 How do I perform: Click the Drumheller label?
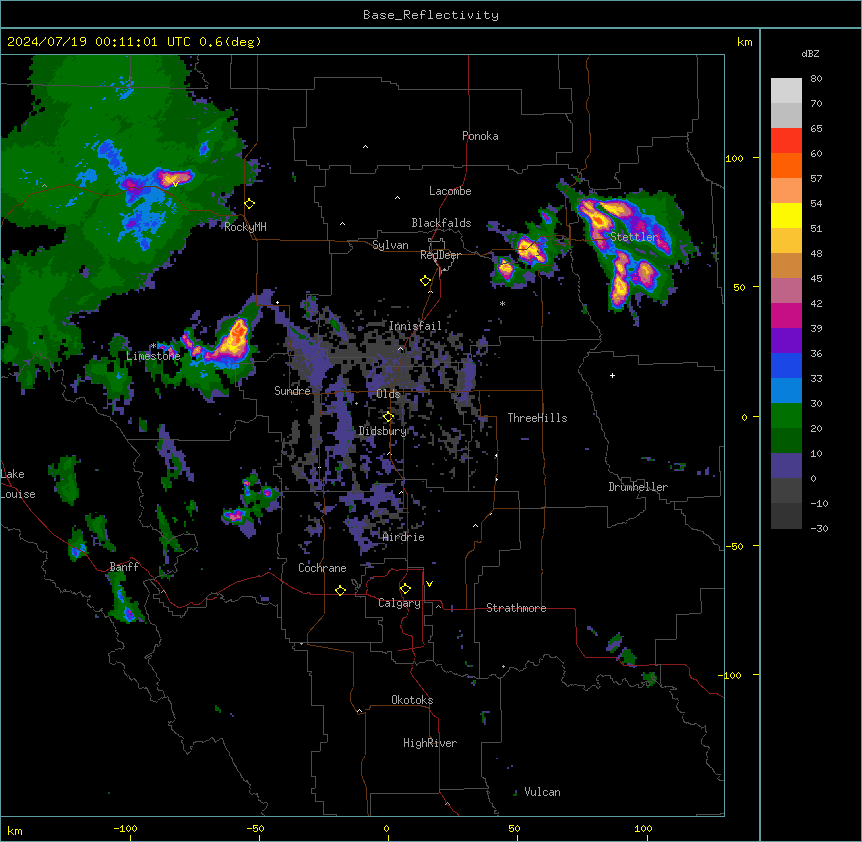pyautogui.click(x=638, y=487)
